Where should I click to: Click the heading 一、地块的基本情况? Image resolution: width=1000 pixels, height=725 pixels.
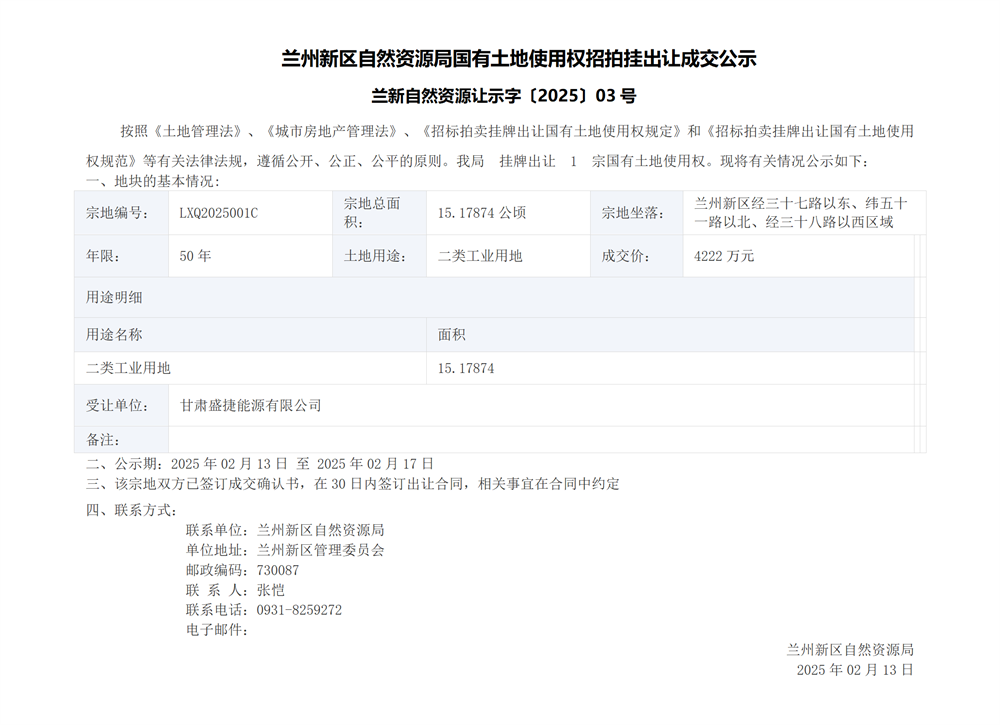pos(153,181)
